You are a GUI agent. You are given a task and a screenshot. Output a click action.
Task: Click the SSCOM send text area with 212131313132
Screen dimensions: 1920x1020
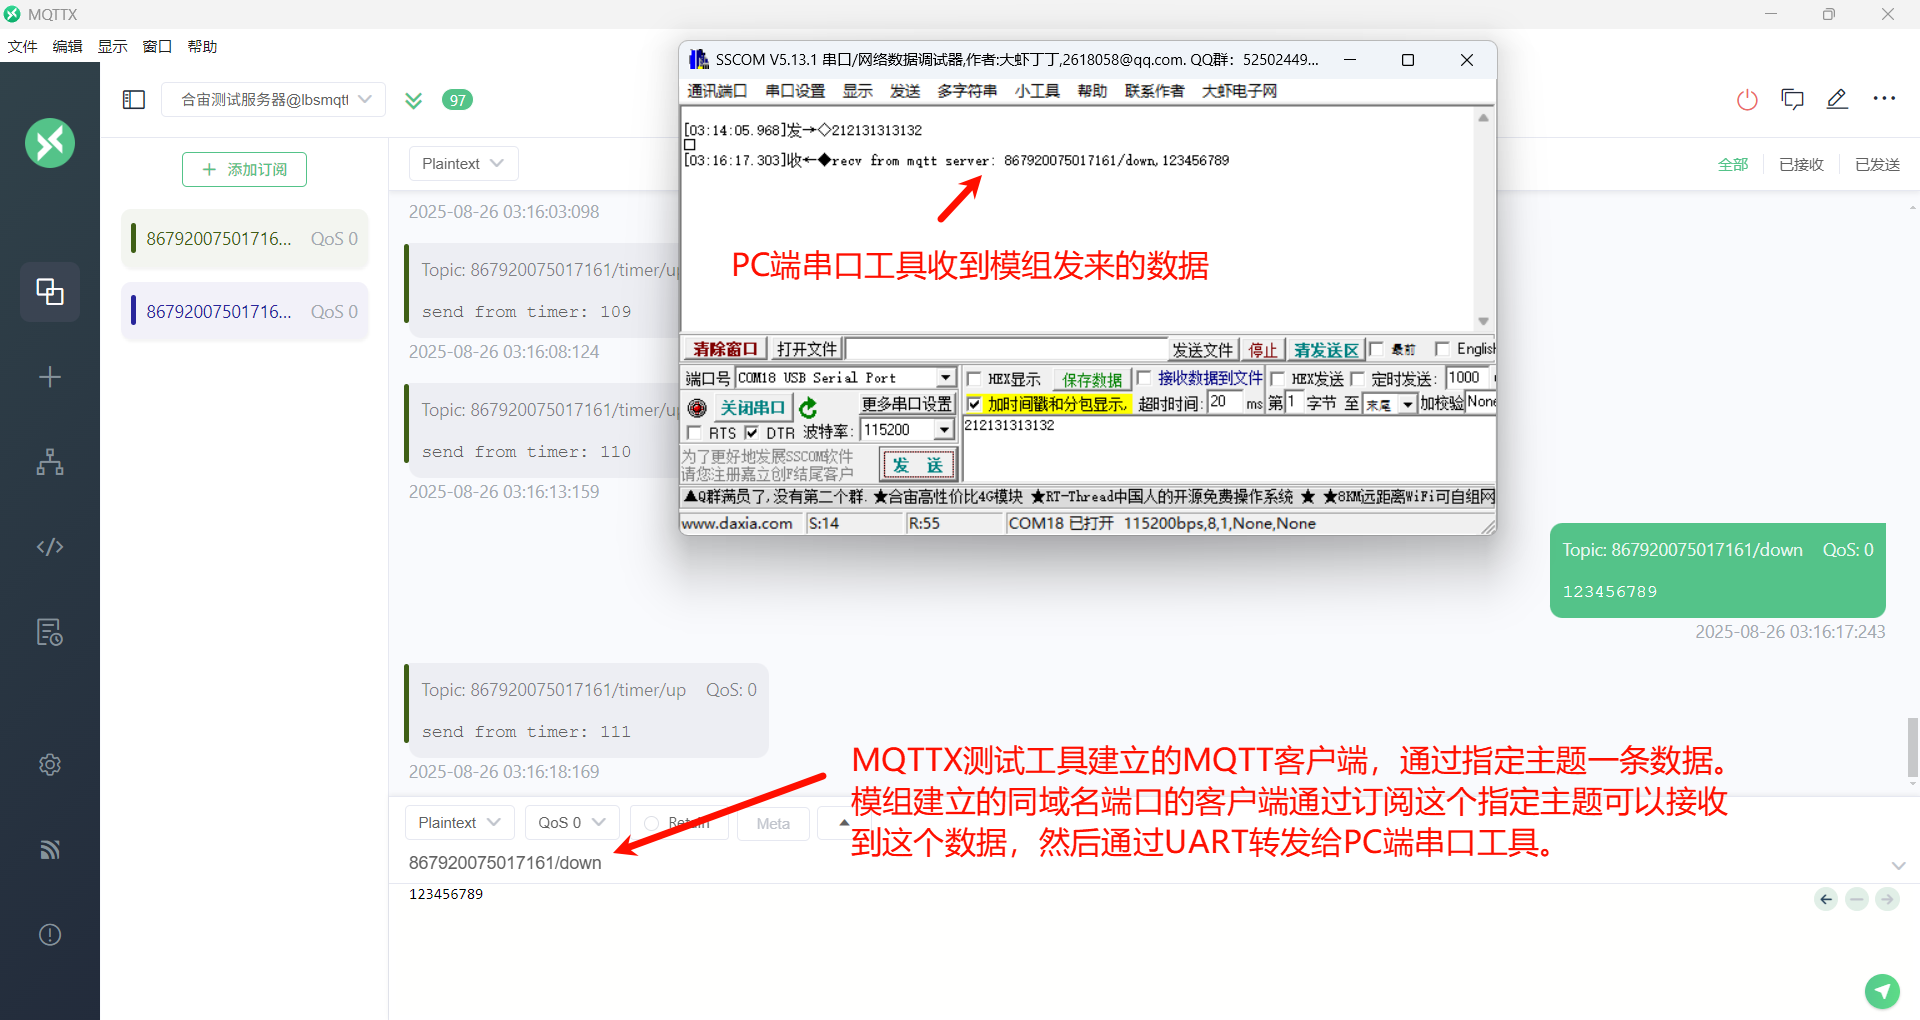(1228, 449)
